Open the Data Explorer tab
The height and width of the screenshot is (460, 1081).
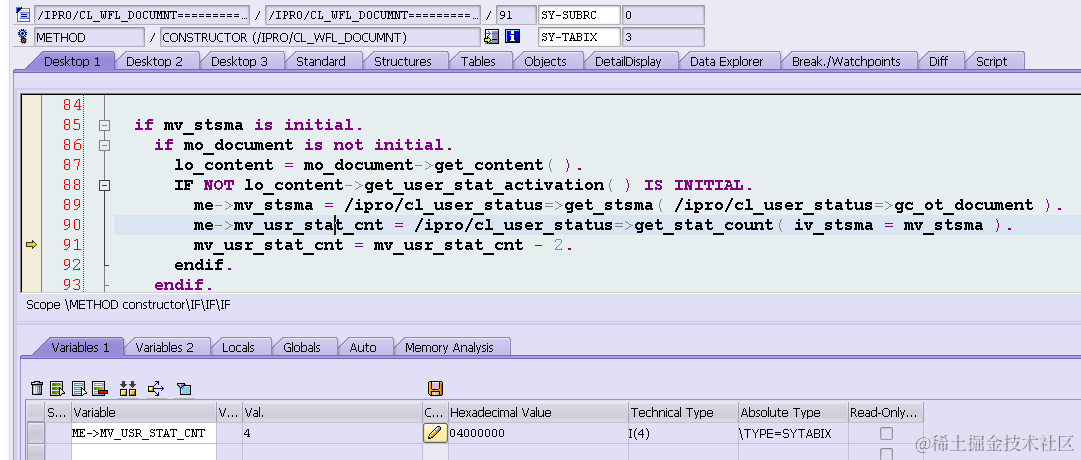727,61
